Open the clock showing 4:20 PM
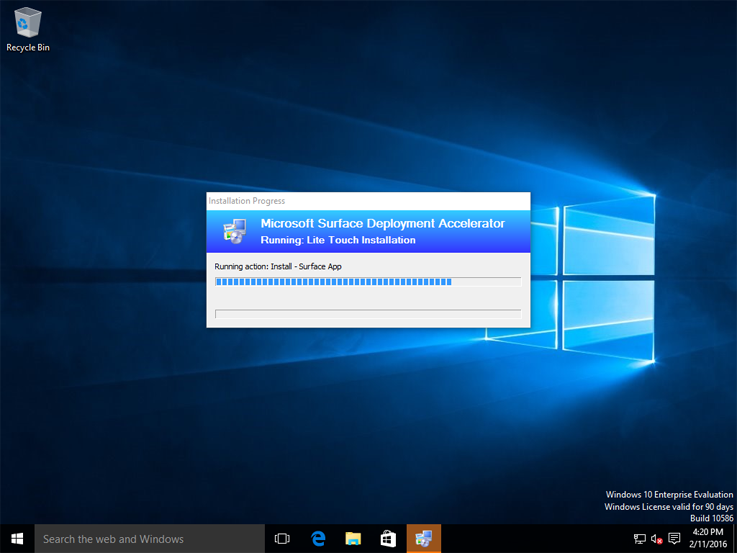Viewport: 737px width, 553px height. [708, 538]
